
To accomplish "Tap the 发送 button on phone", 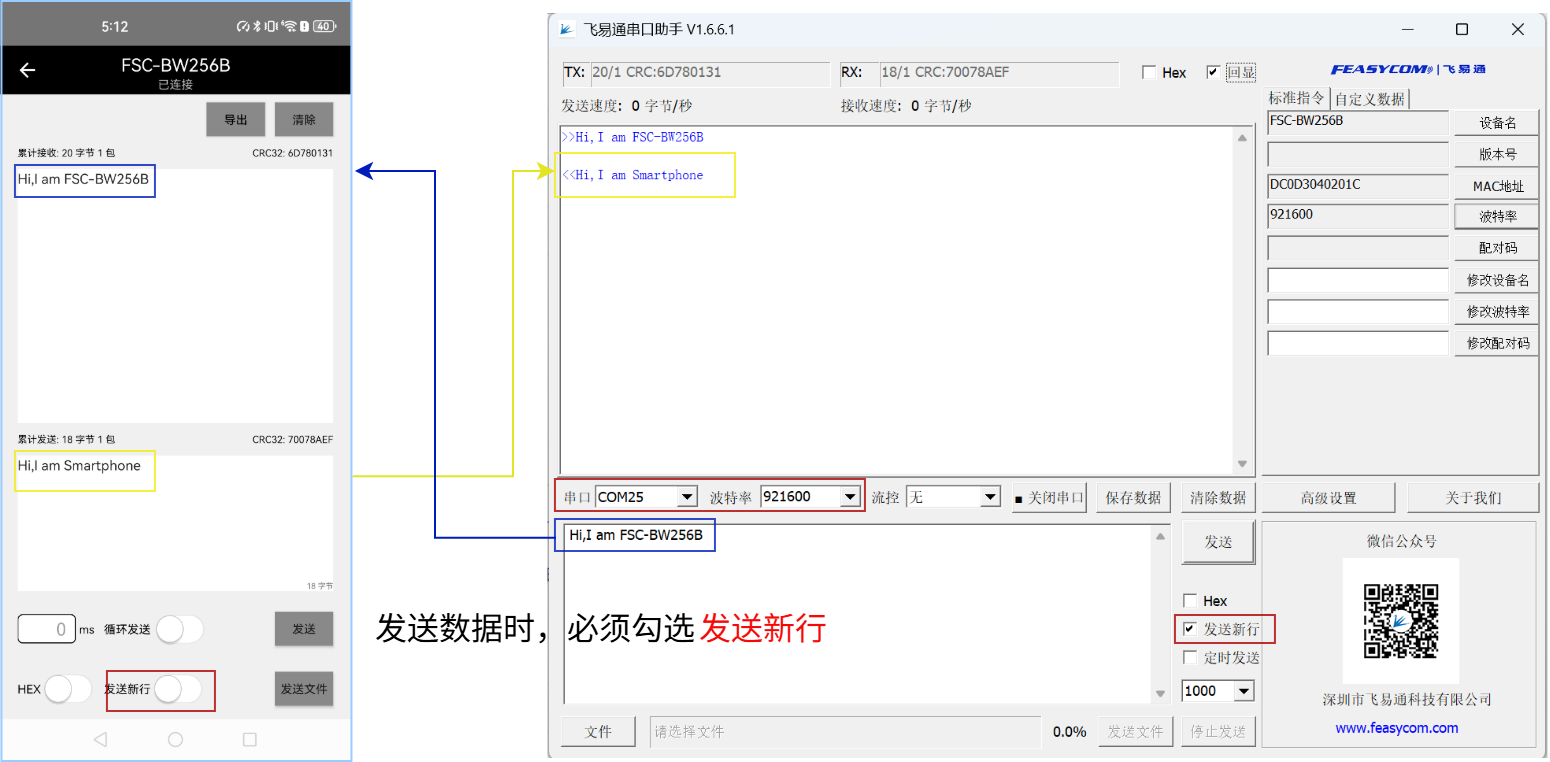I will (x=304, y=629).
